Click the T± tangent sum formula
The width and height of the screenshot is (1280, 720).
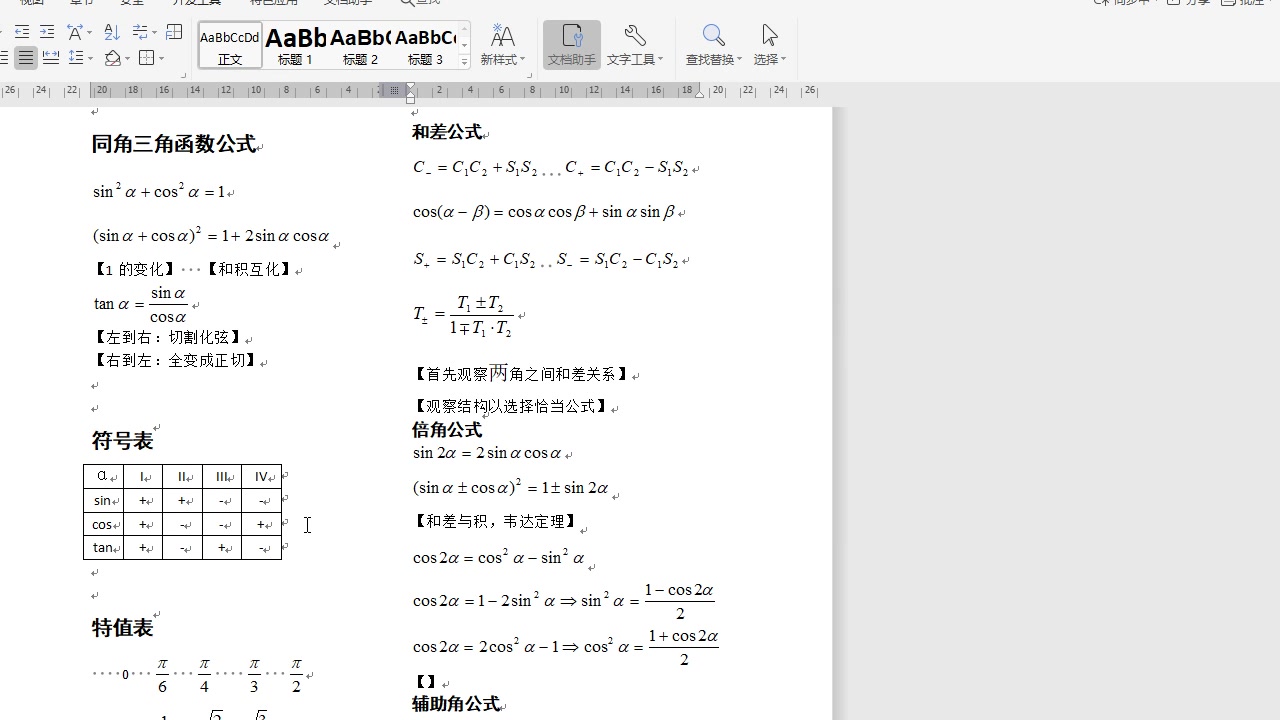coord(463,316)
